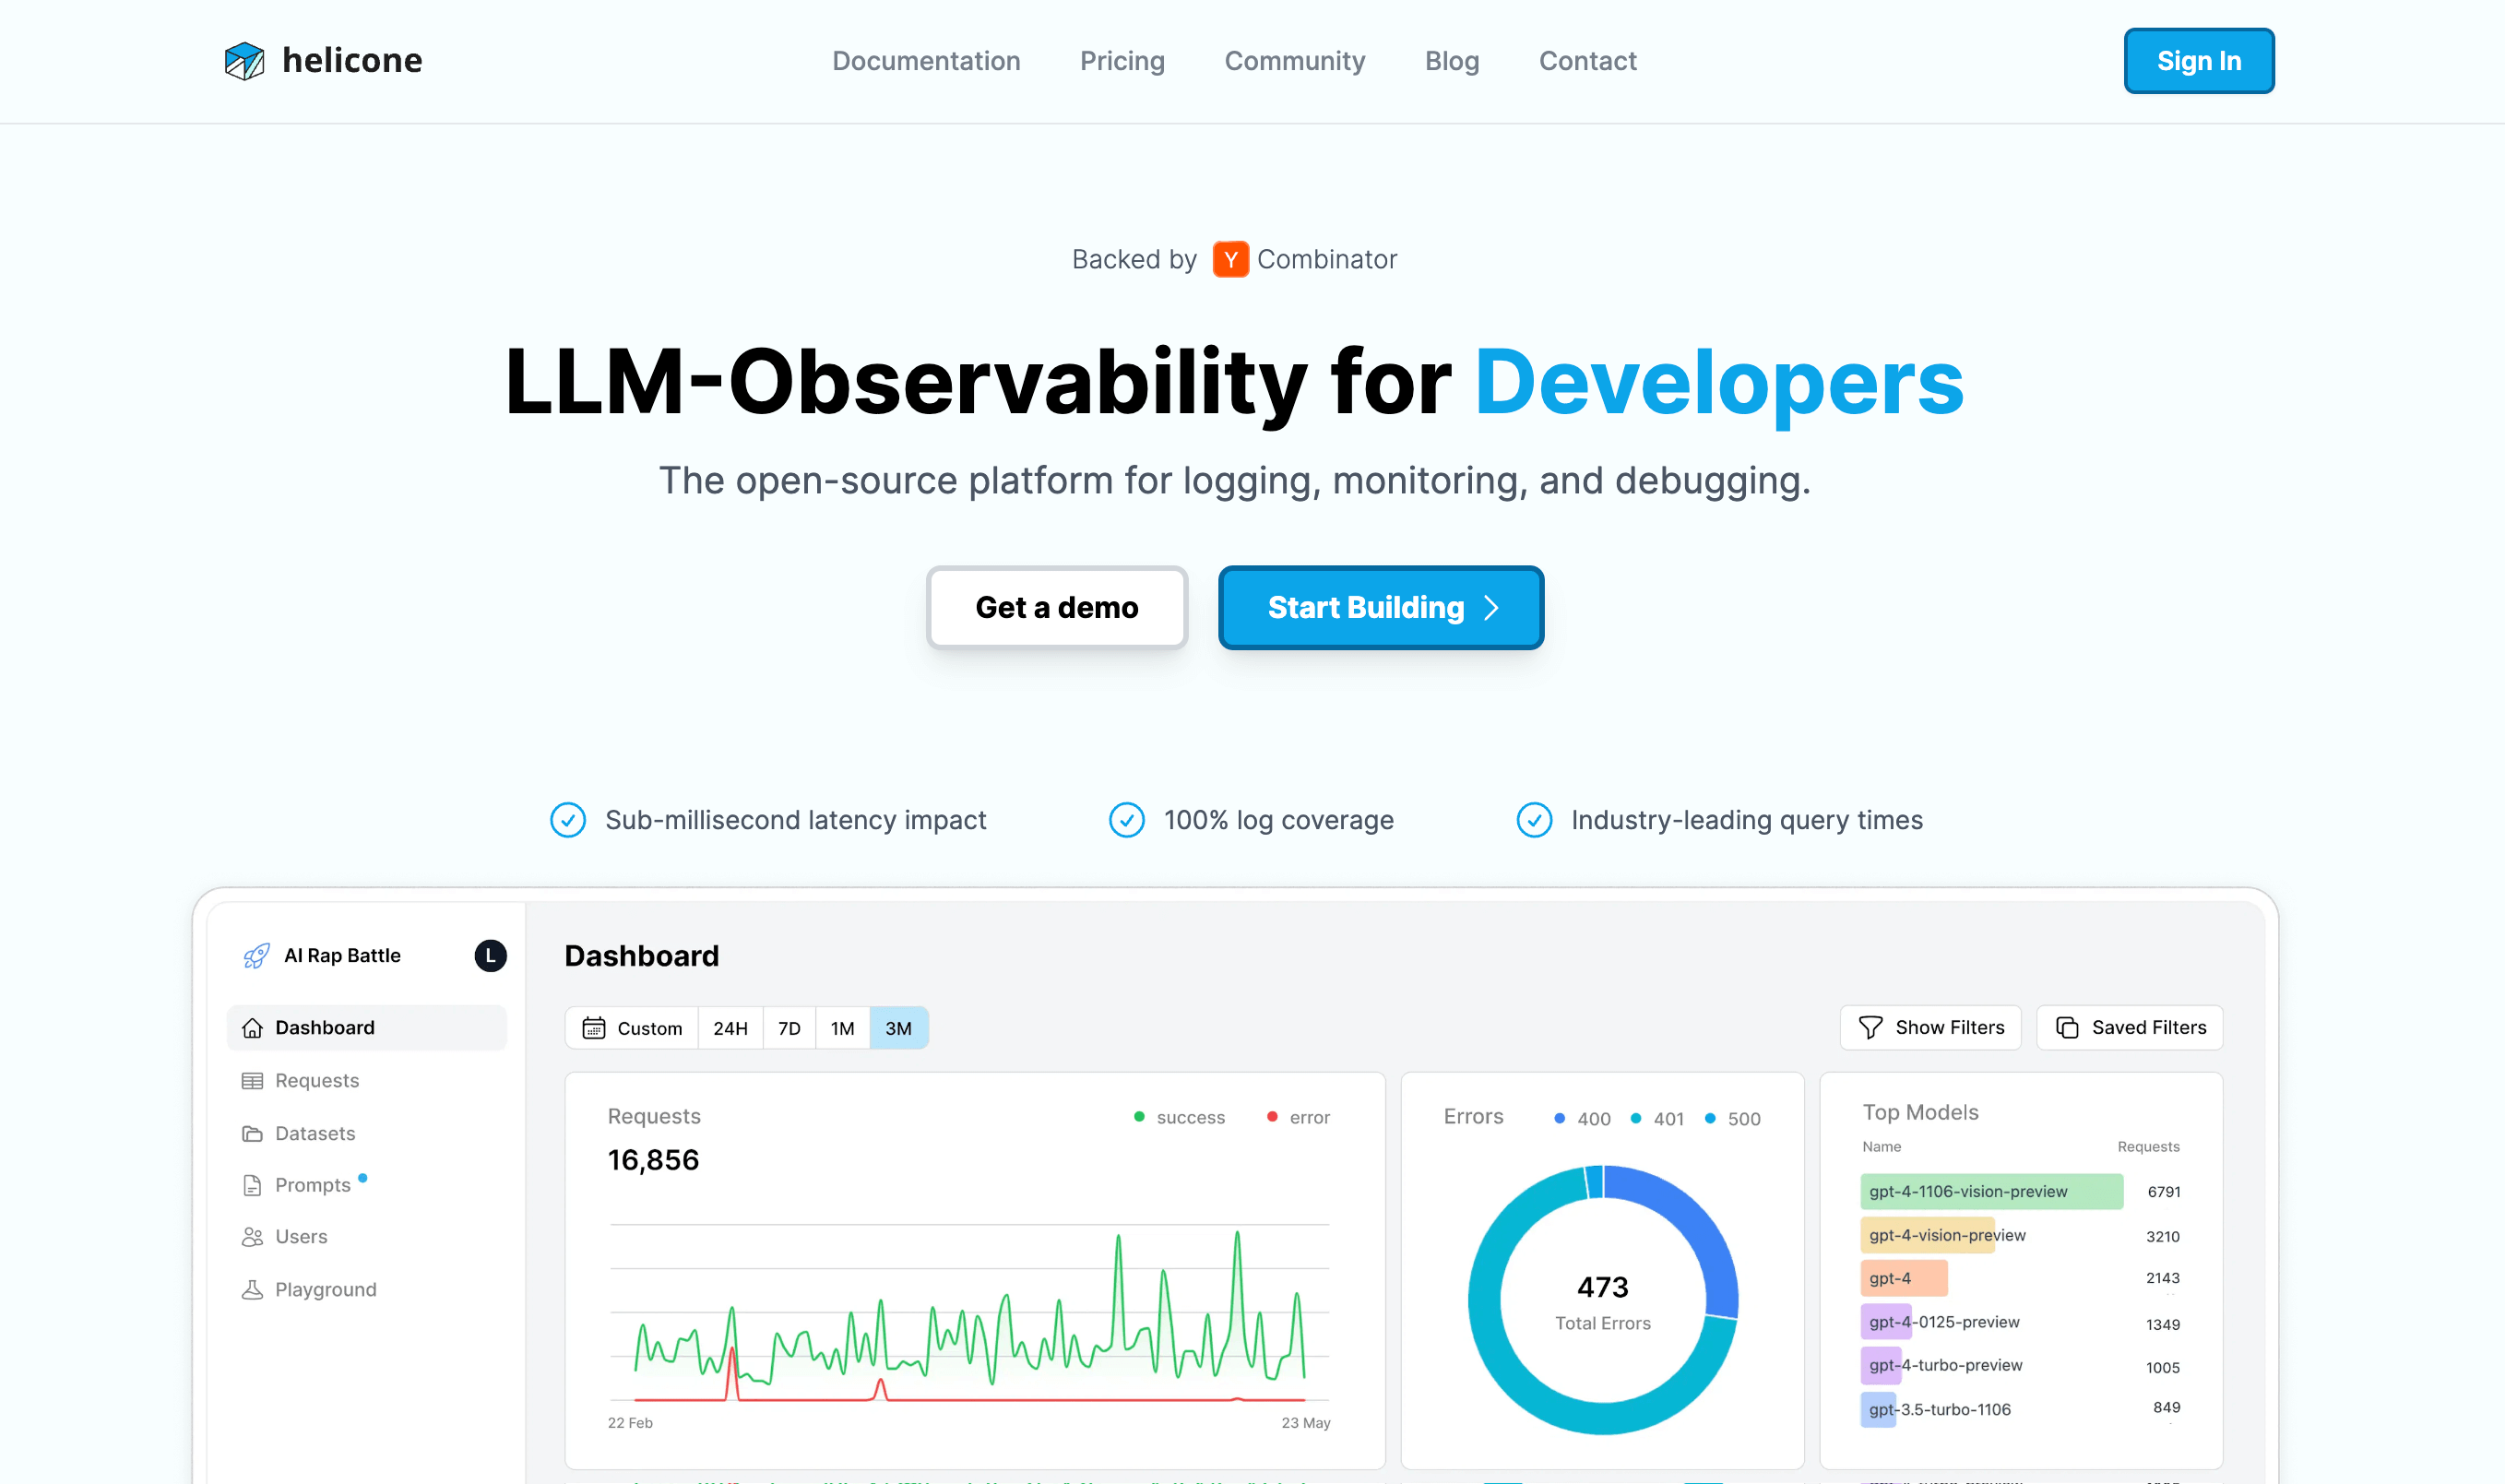Click the Start Building button
This screenshot has width=2505, height=1484.
[x=1382, y=606]
